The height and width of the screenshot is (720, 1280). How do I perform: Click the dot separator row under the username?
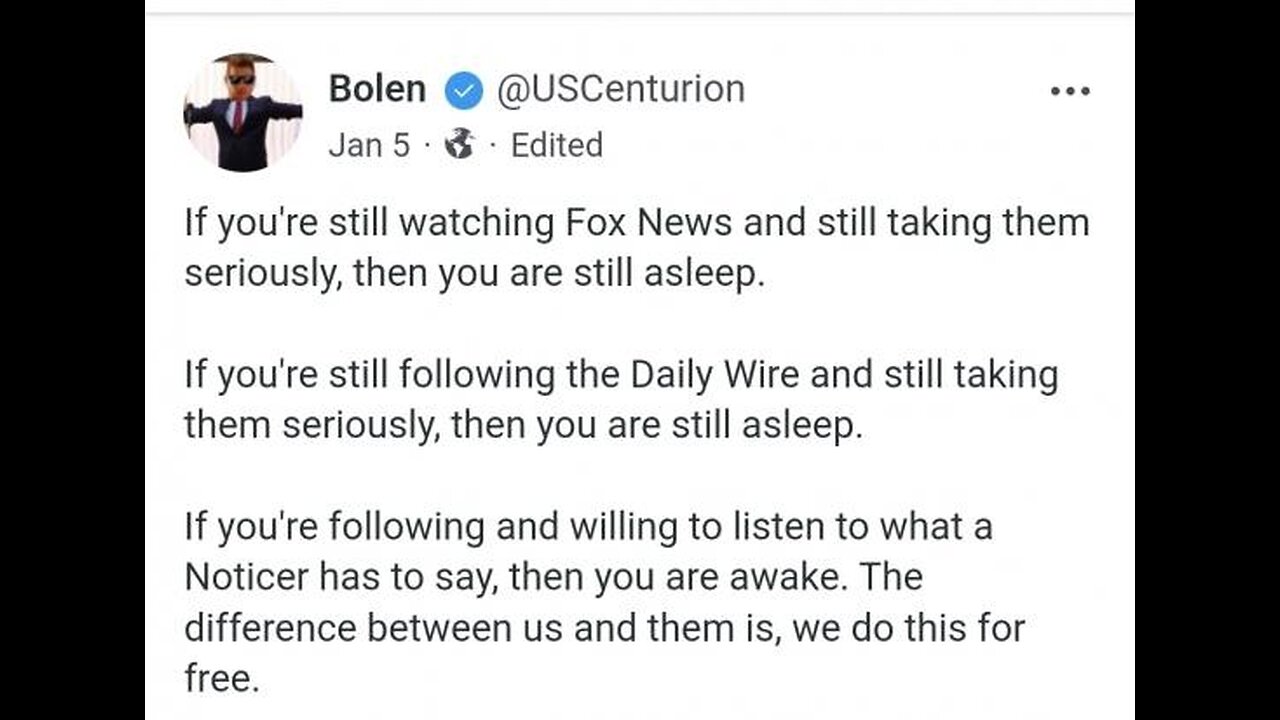(x=470, y=145)
